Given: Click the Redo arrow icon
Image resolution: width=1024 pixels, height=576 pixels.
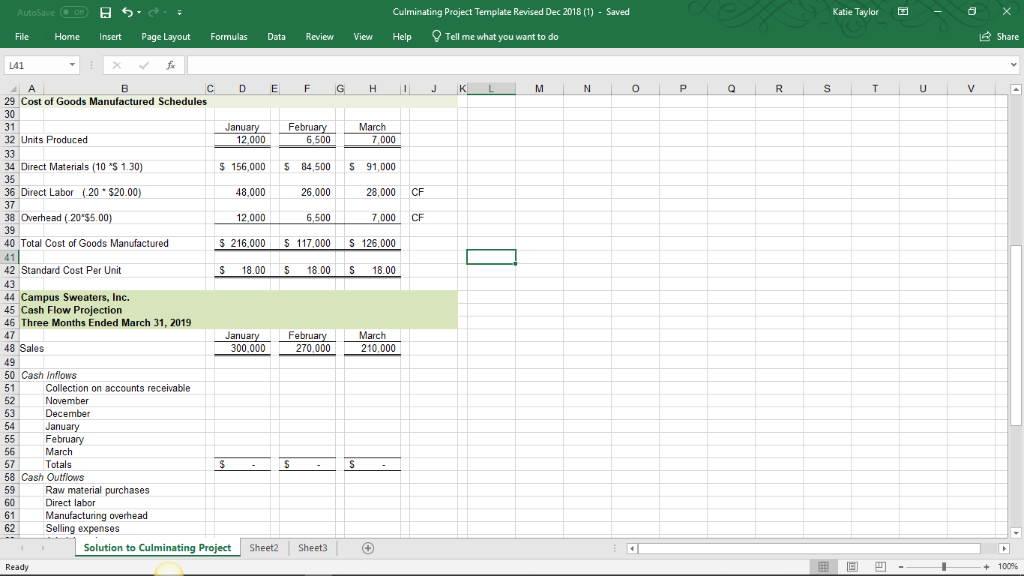Looking at the screenshot, I should tap(153, 12).
